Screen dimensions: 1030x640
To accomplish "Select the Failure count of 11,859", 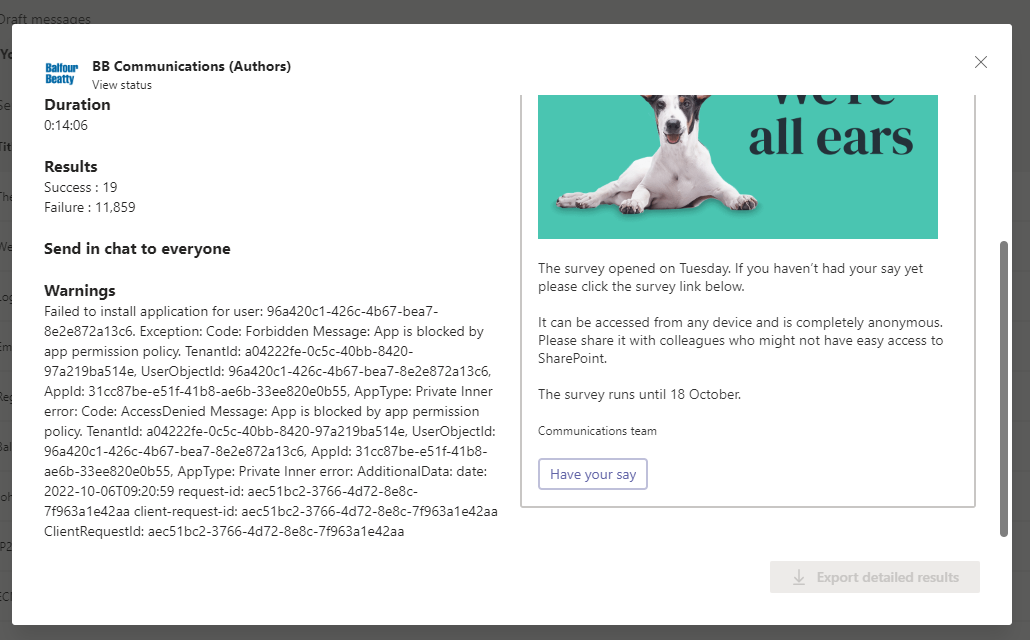I will tap(88, 207).
